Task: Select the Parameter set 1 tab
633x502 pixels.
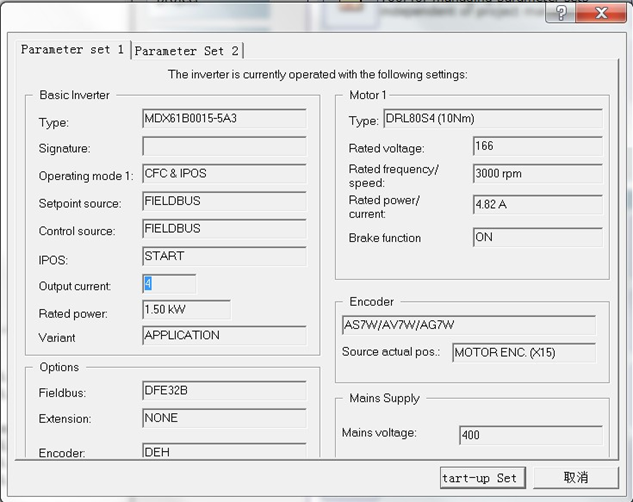Action: [x=73, y=49]
